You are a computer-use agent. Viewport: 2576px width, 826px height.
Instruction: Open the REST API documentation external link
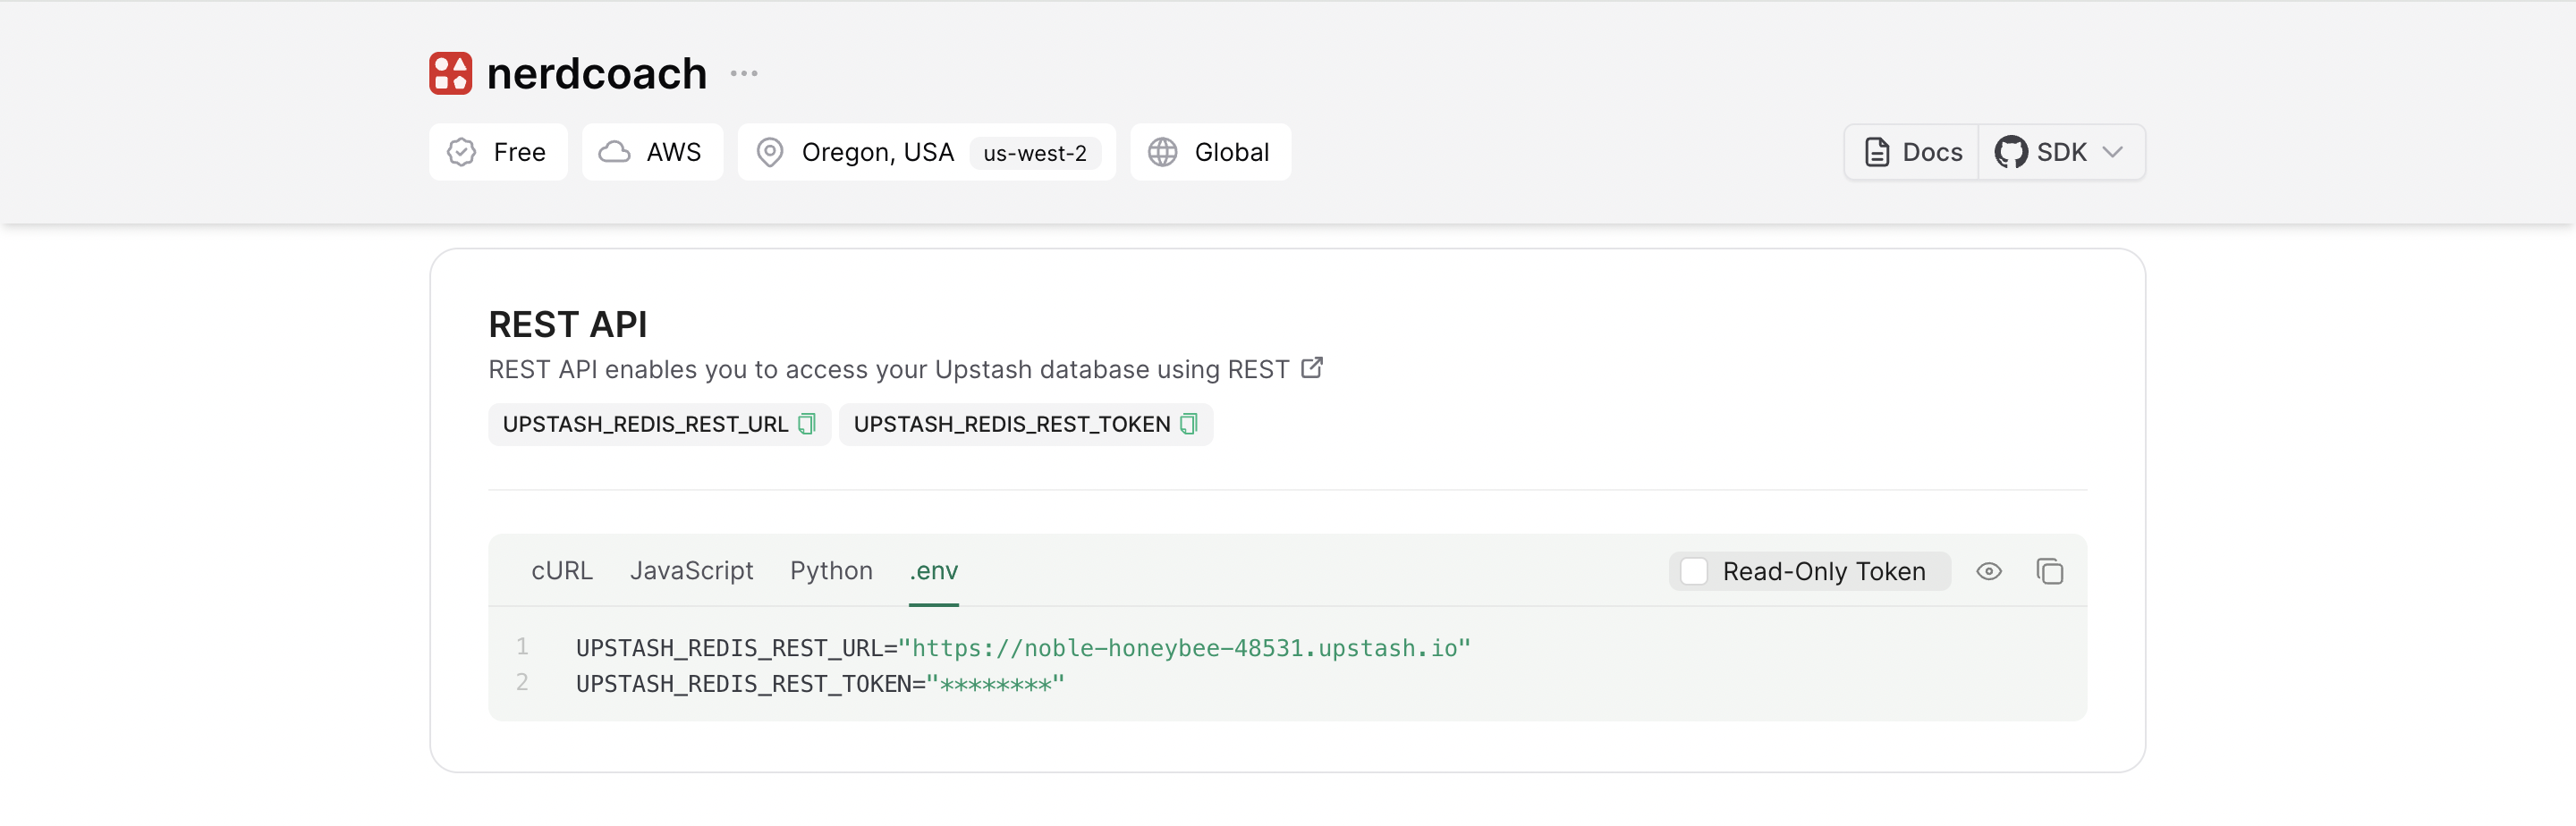[1311, 367]
